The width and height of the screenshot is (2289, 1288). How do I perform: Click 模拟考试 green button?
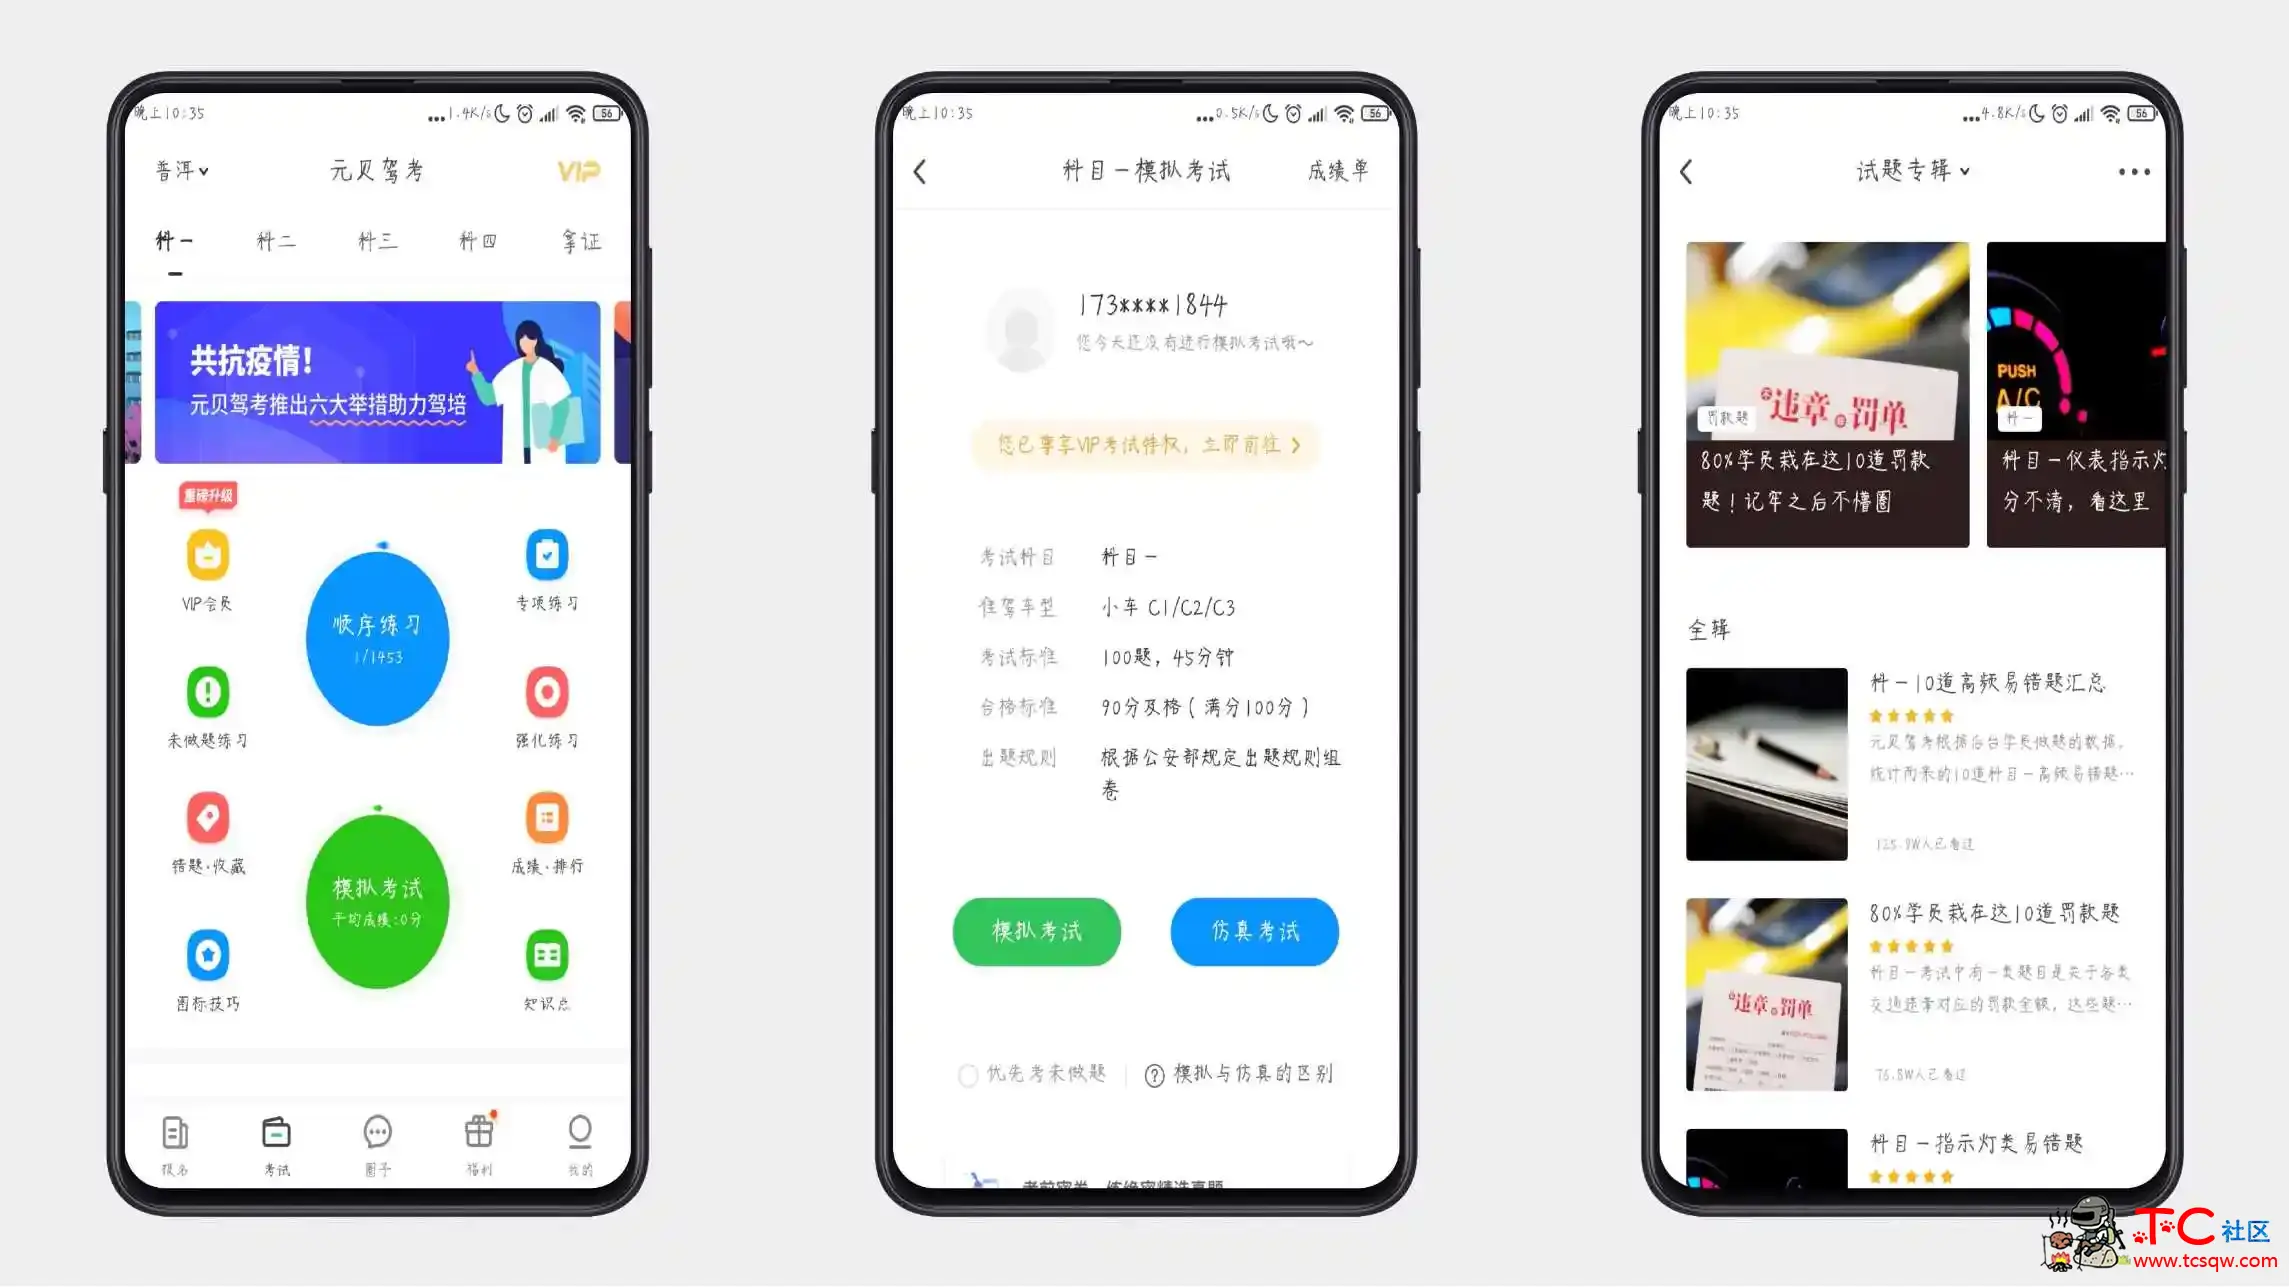click(1036, 931)
